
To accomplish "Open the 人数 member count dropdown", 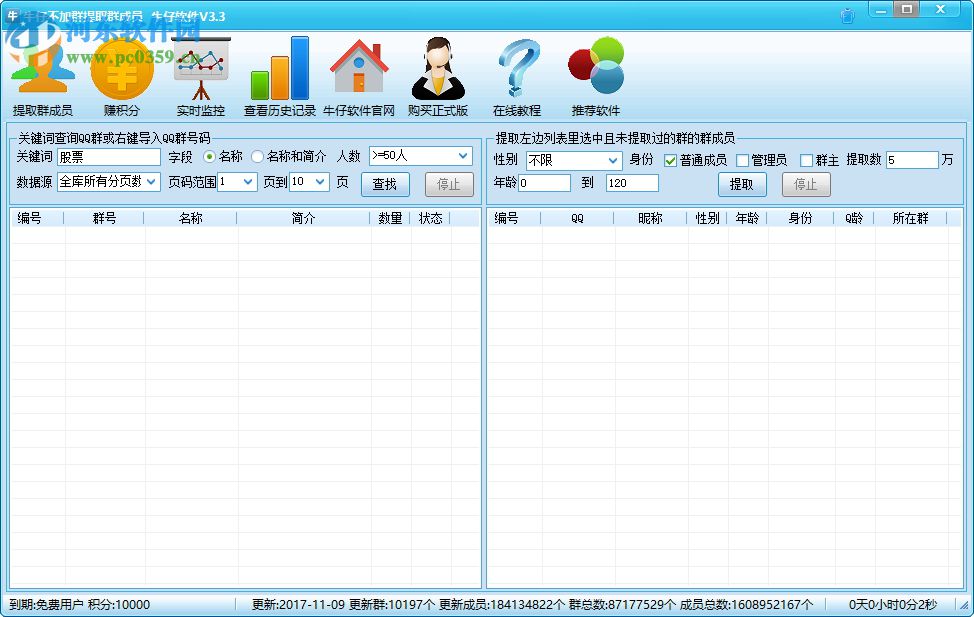I will [420, 156].
